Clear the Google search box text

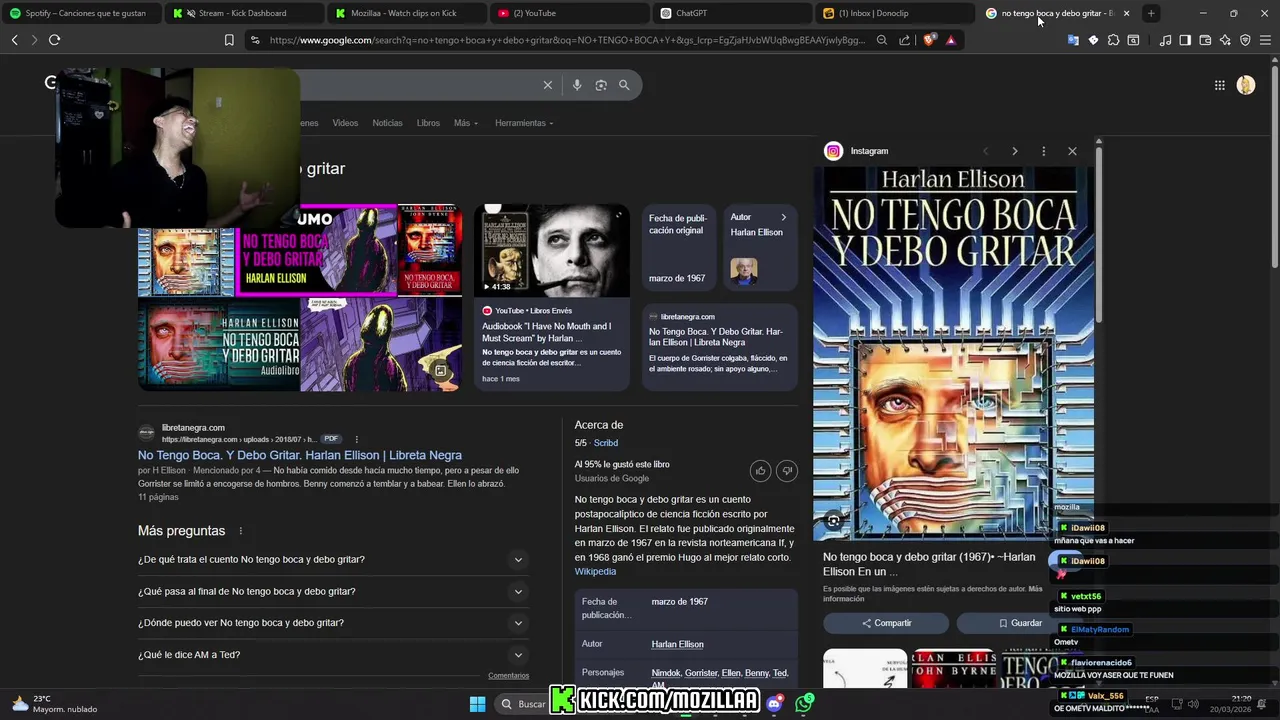pos(547,85)
